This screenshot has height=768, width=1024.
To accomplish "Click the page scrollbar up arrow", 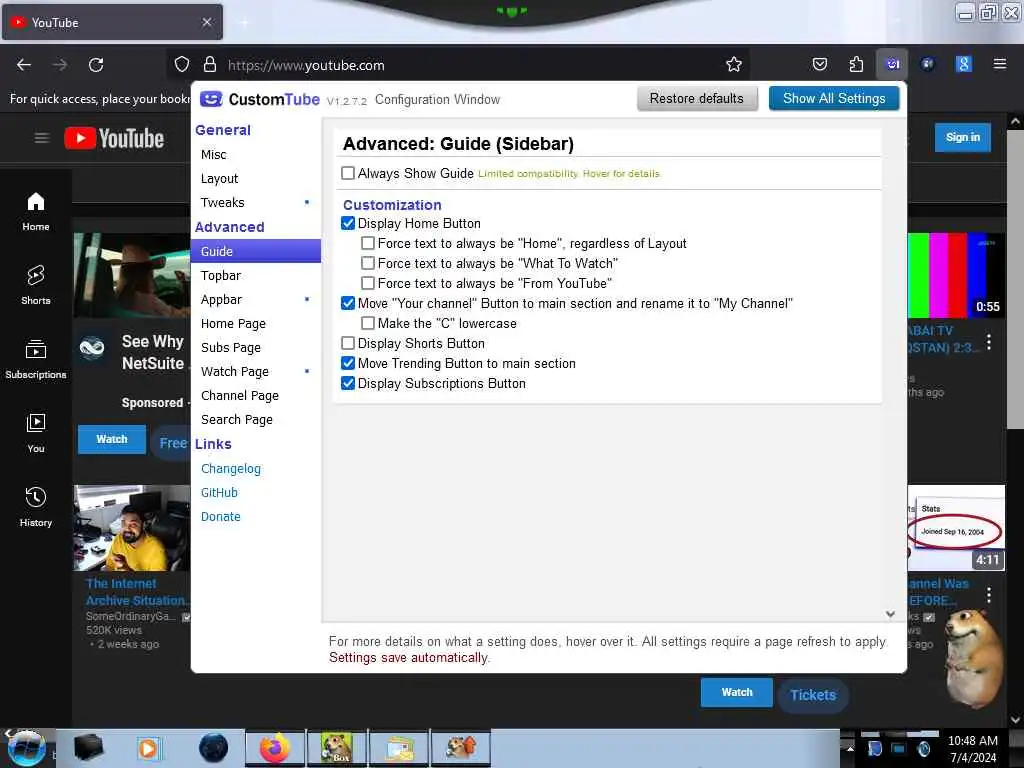I will click(1015, 121).
